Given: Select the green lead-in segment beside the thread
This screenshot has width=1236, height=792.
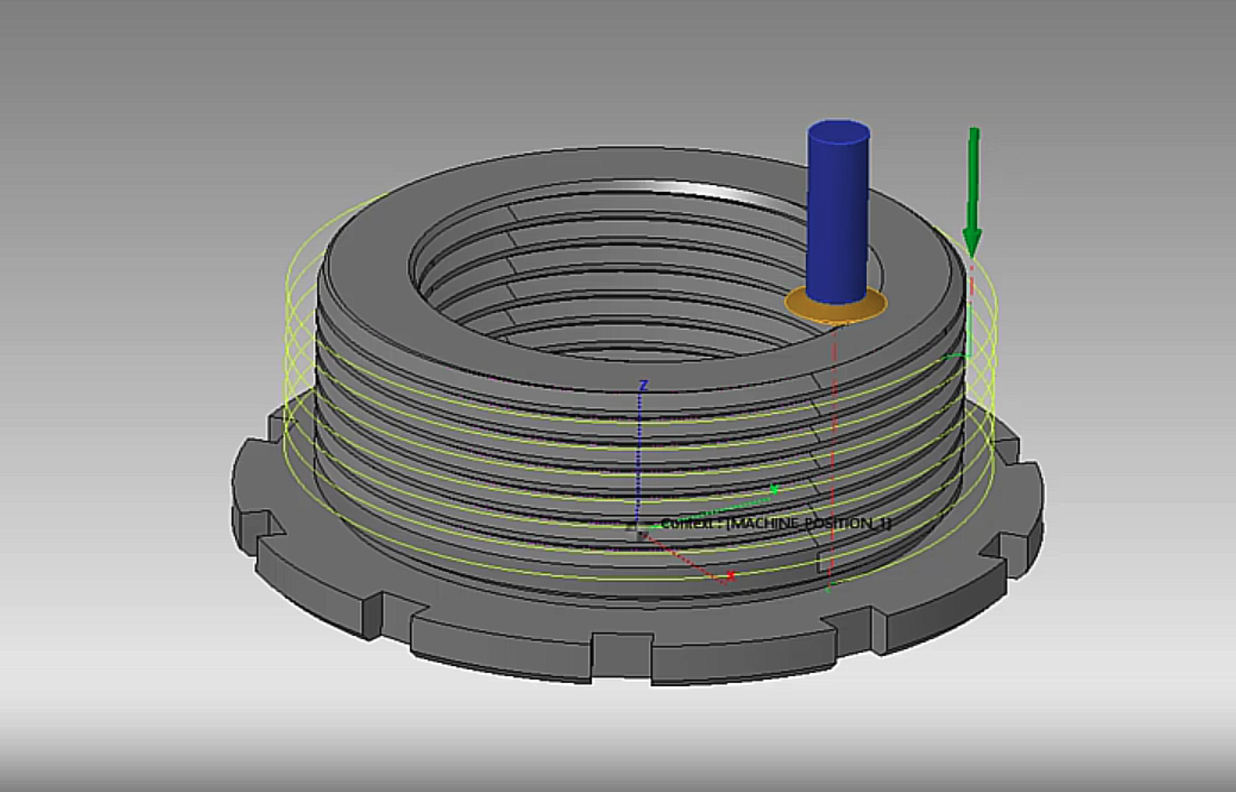Looking at the screenshot, I should click(x=960, y=354).
